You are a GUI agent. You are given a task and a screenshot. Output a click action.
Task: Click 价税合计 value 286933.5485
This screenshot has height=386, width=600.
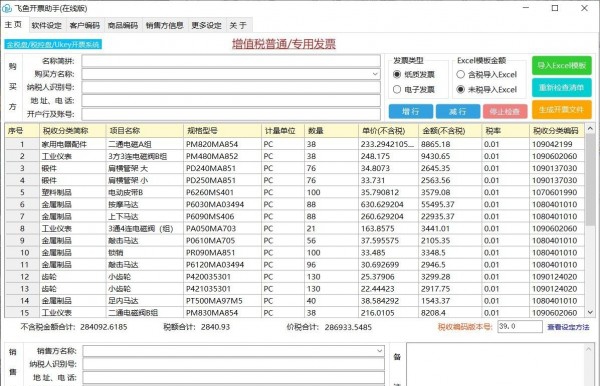point(348,327)
